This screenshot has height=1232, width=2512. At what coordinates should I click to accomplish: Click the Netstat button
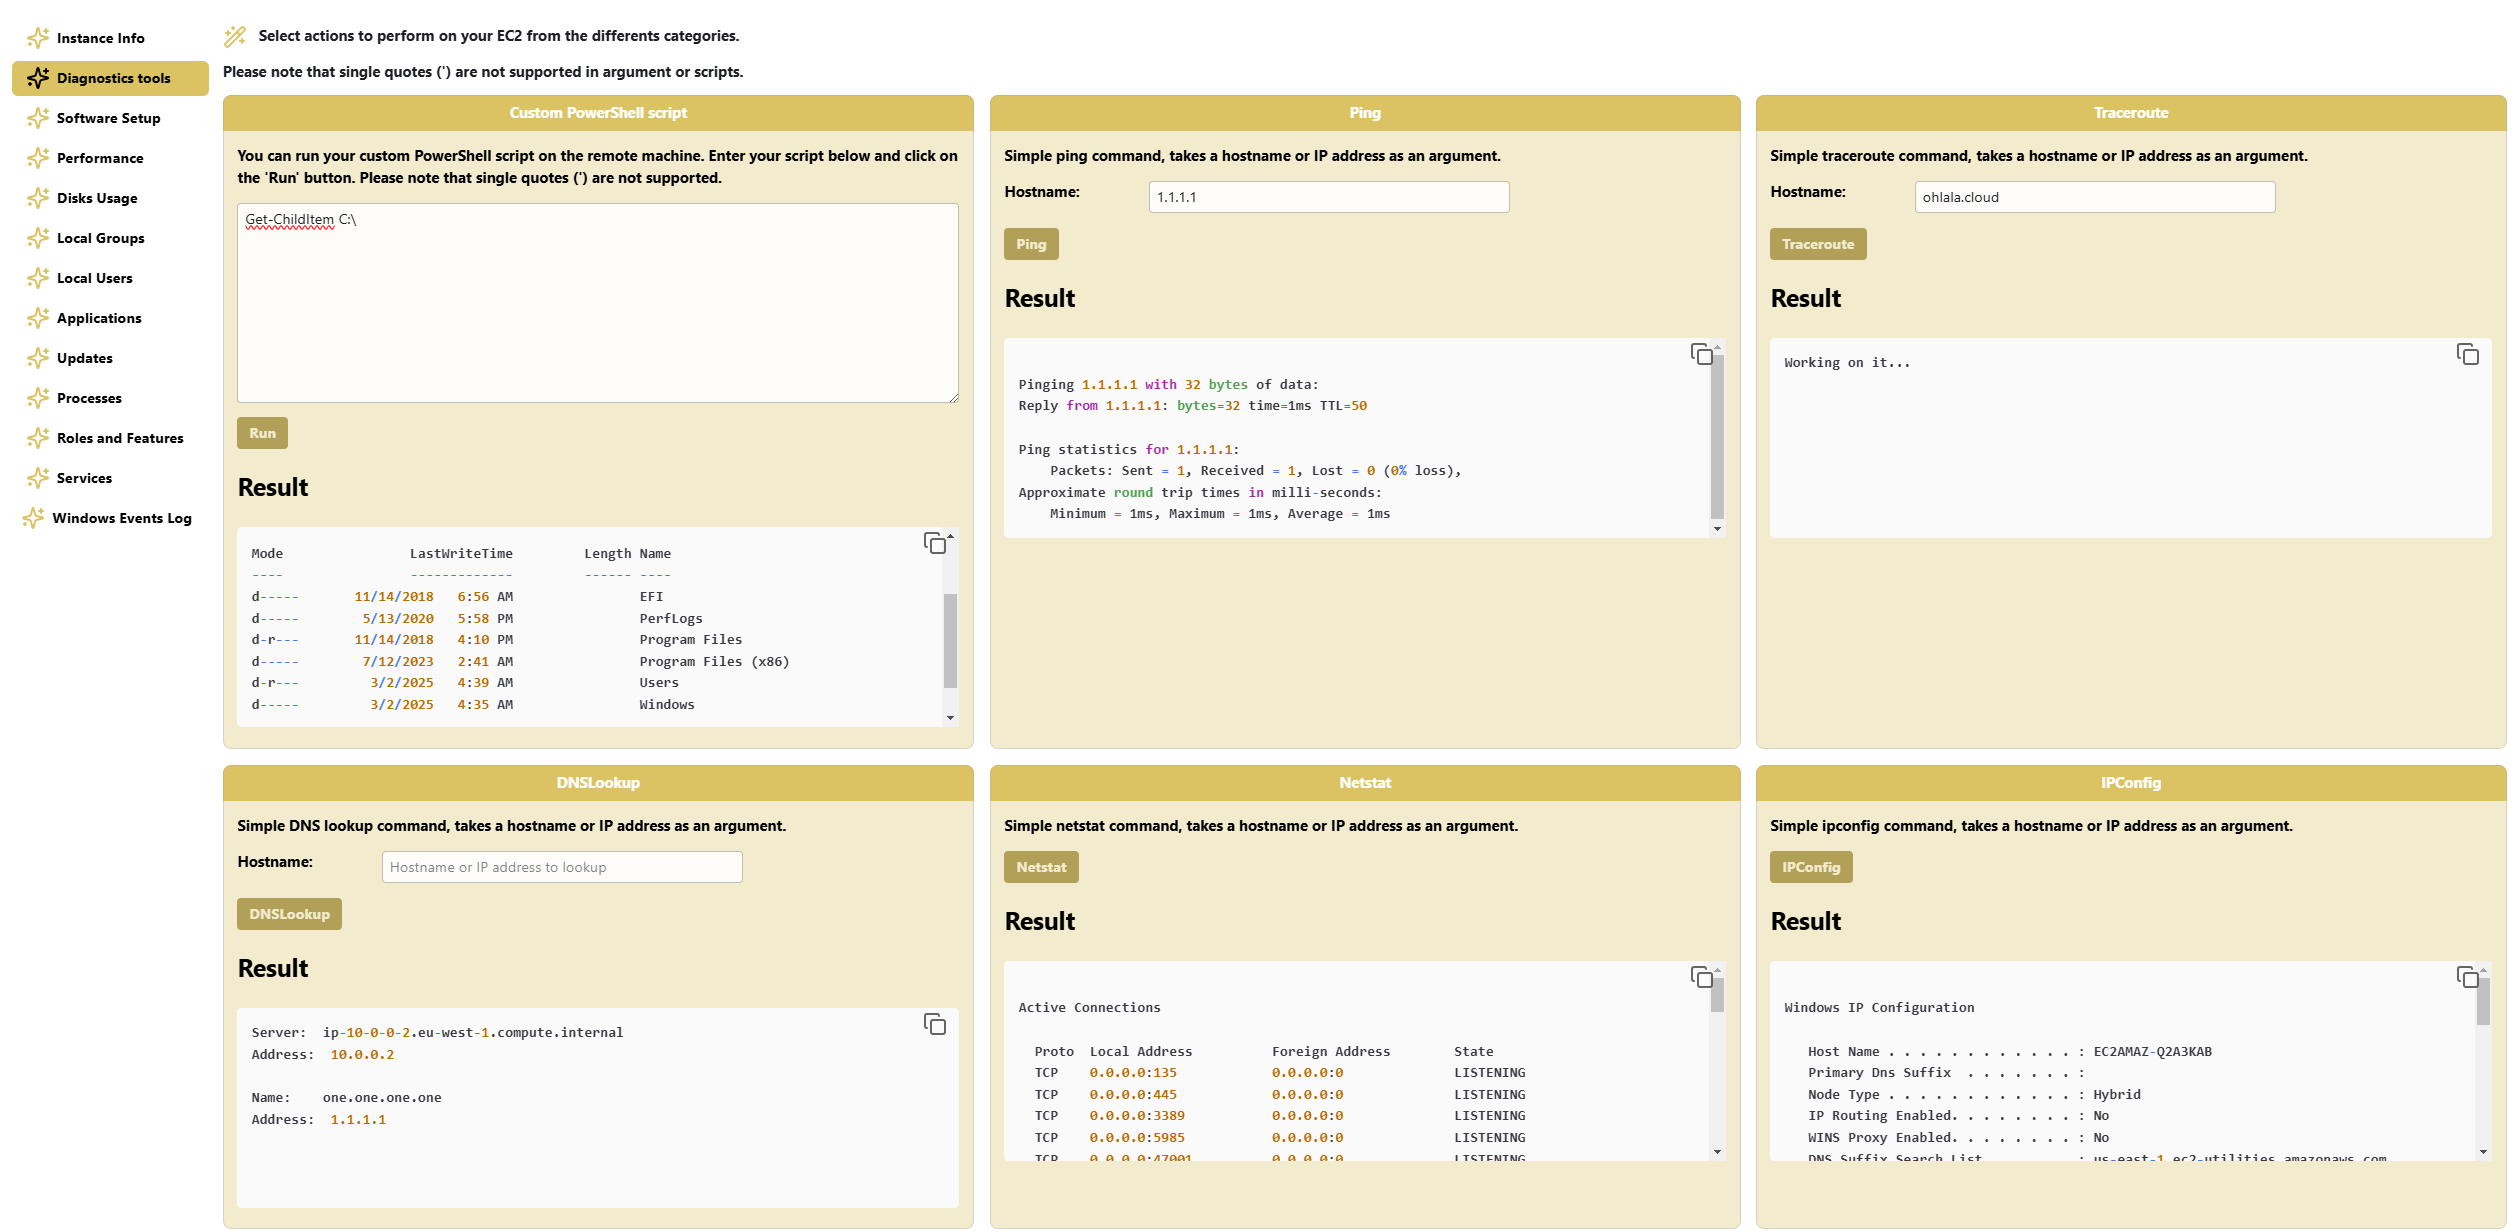pos(1041,867)
